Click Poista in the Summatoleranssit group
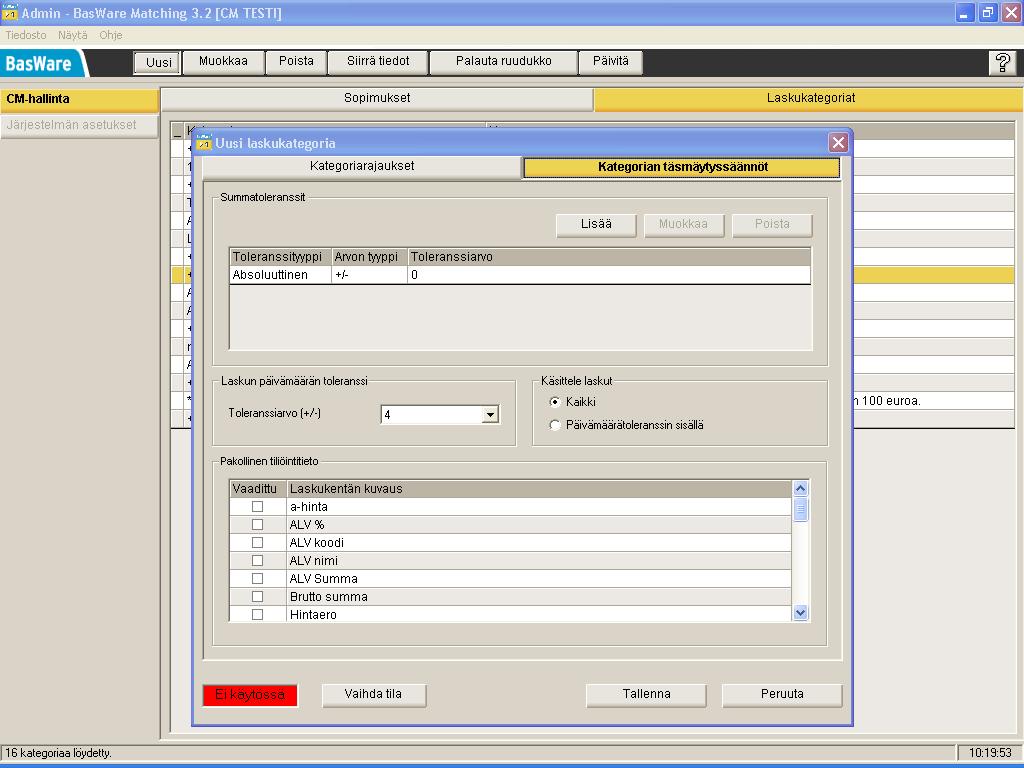Image resolution: width=1024 pixels, height=768 pixels. (x=772, y=225)
